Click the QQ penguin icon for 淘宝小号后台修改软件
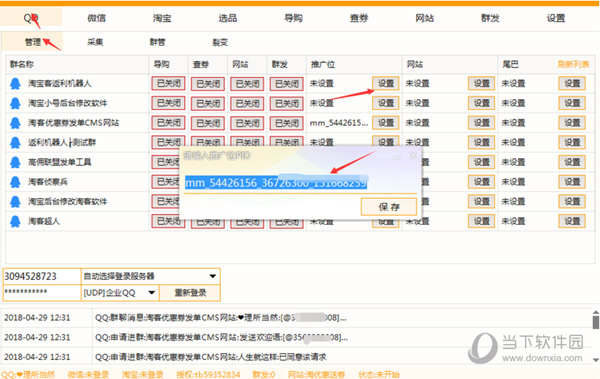Viewport: 600px width, 379px height. [15, 103]
